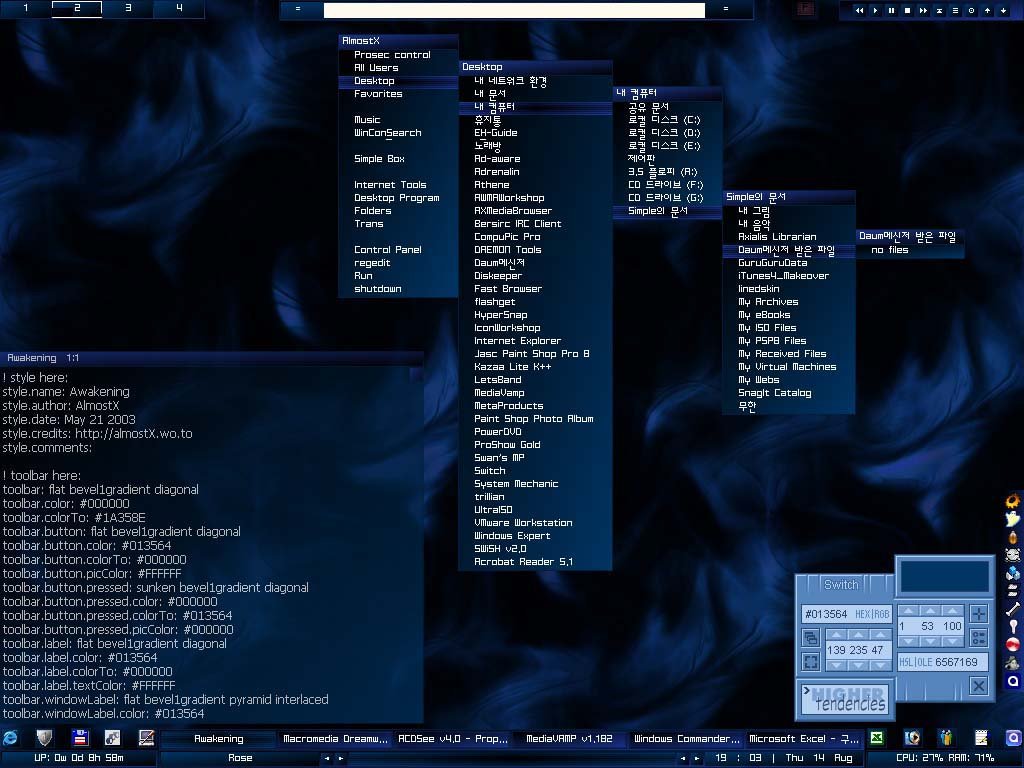Click the circular options icon in media bar
1024x768 pixels.
(x=971, y=10)
